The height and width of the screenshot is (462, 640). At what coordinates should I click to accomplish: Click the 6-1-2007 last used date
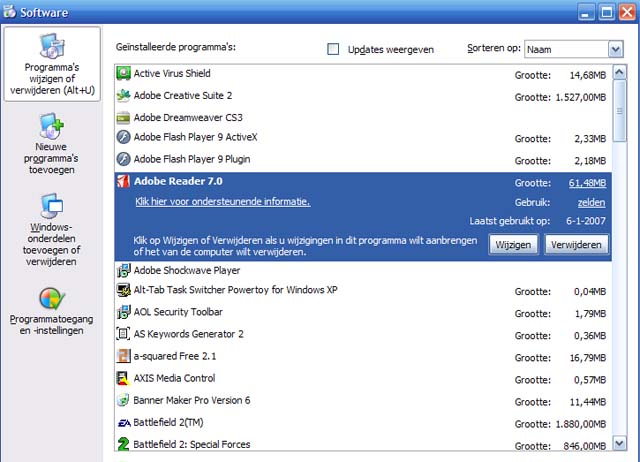(586, 221)
